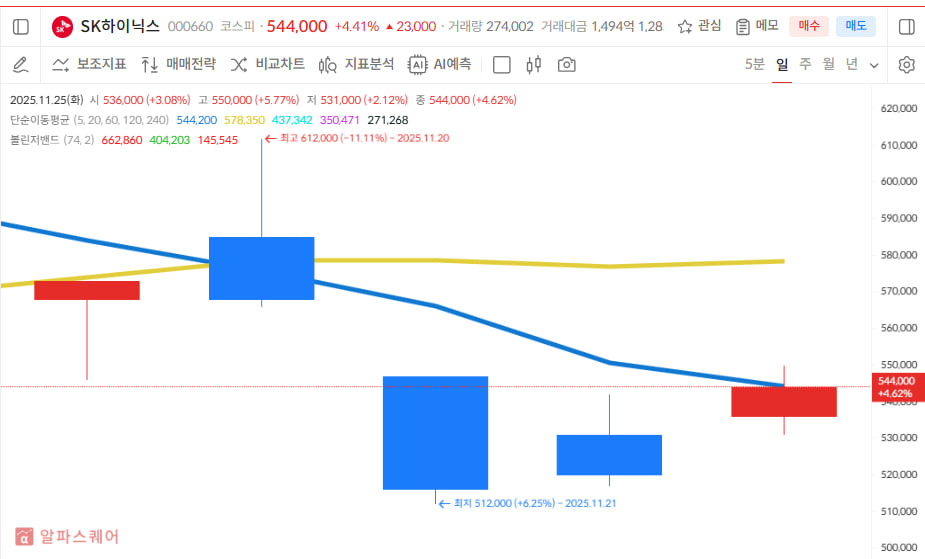Toggle the left sidebar panel icon
Image resolution: width=925 pixels, height=559 pixels.
[x=20, y=26]
